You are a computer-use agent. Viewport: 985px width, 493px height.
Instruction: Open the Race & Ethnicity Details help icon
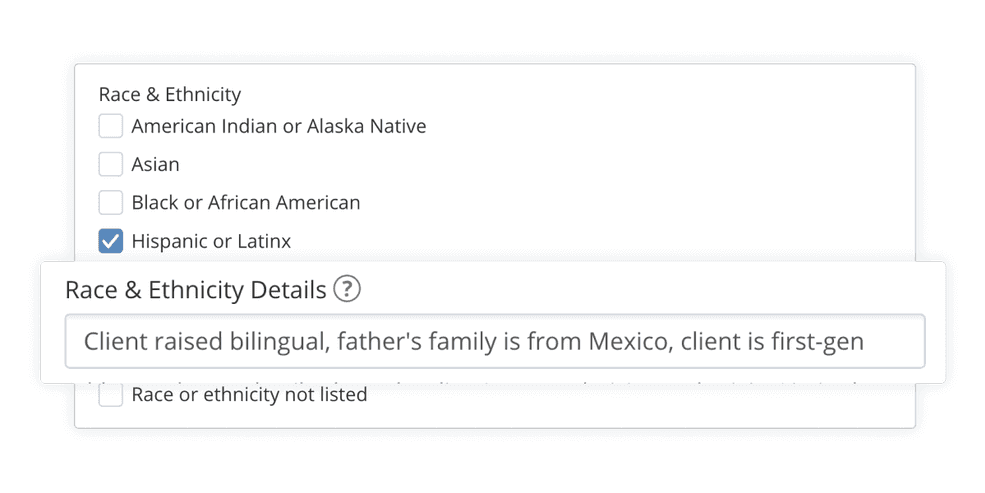point(347,290)
